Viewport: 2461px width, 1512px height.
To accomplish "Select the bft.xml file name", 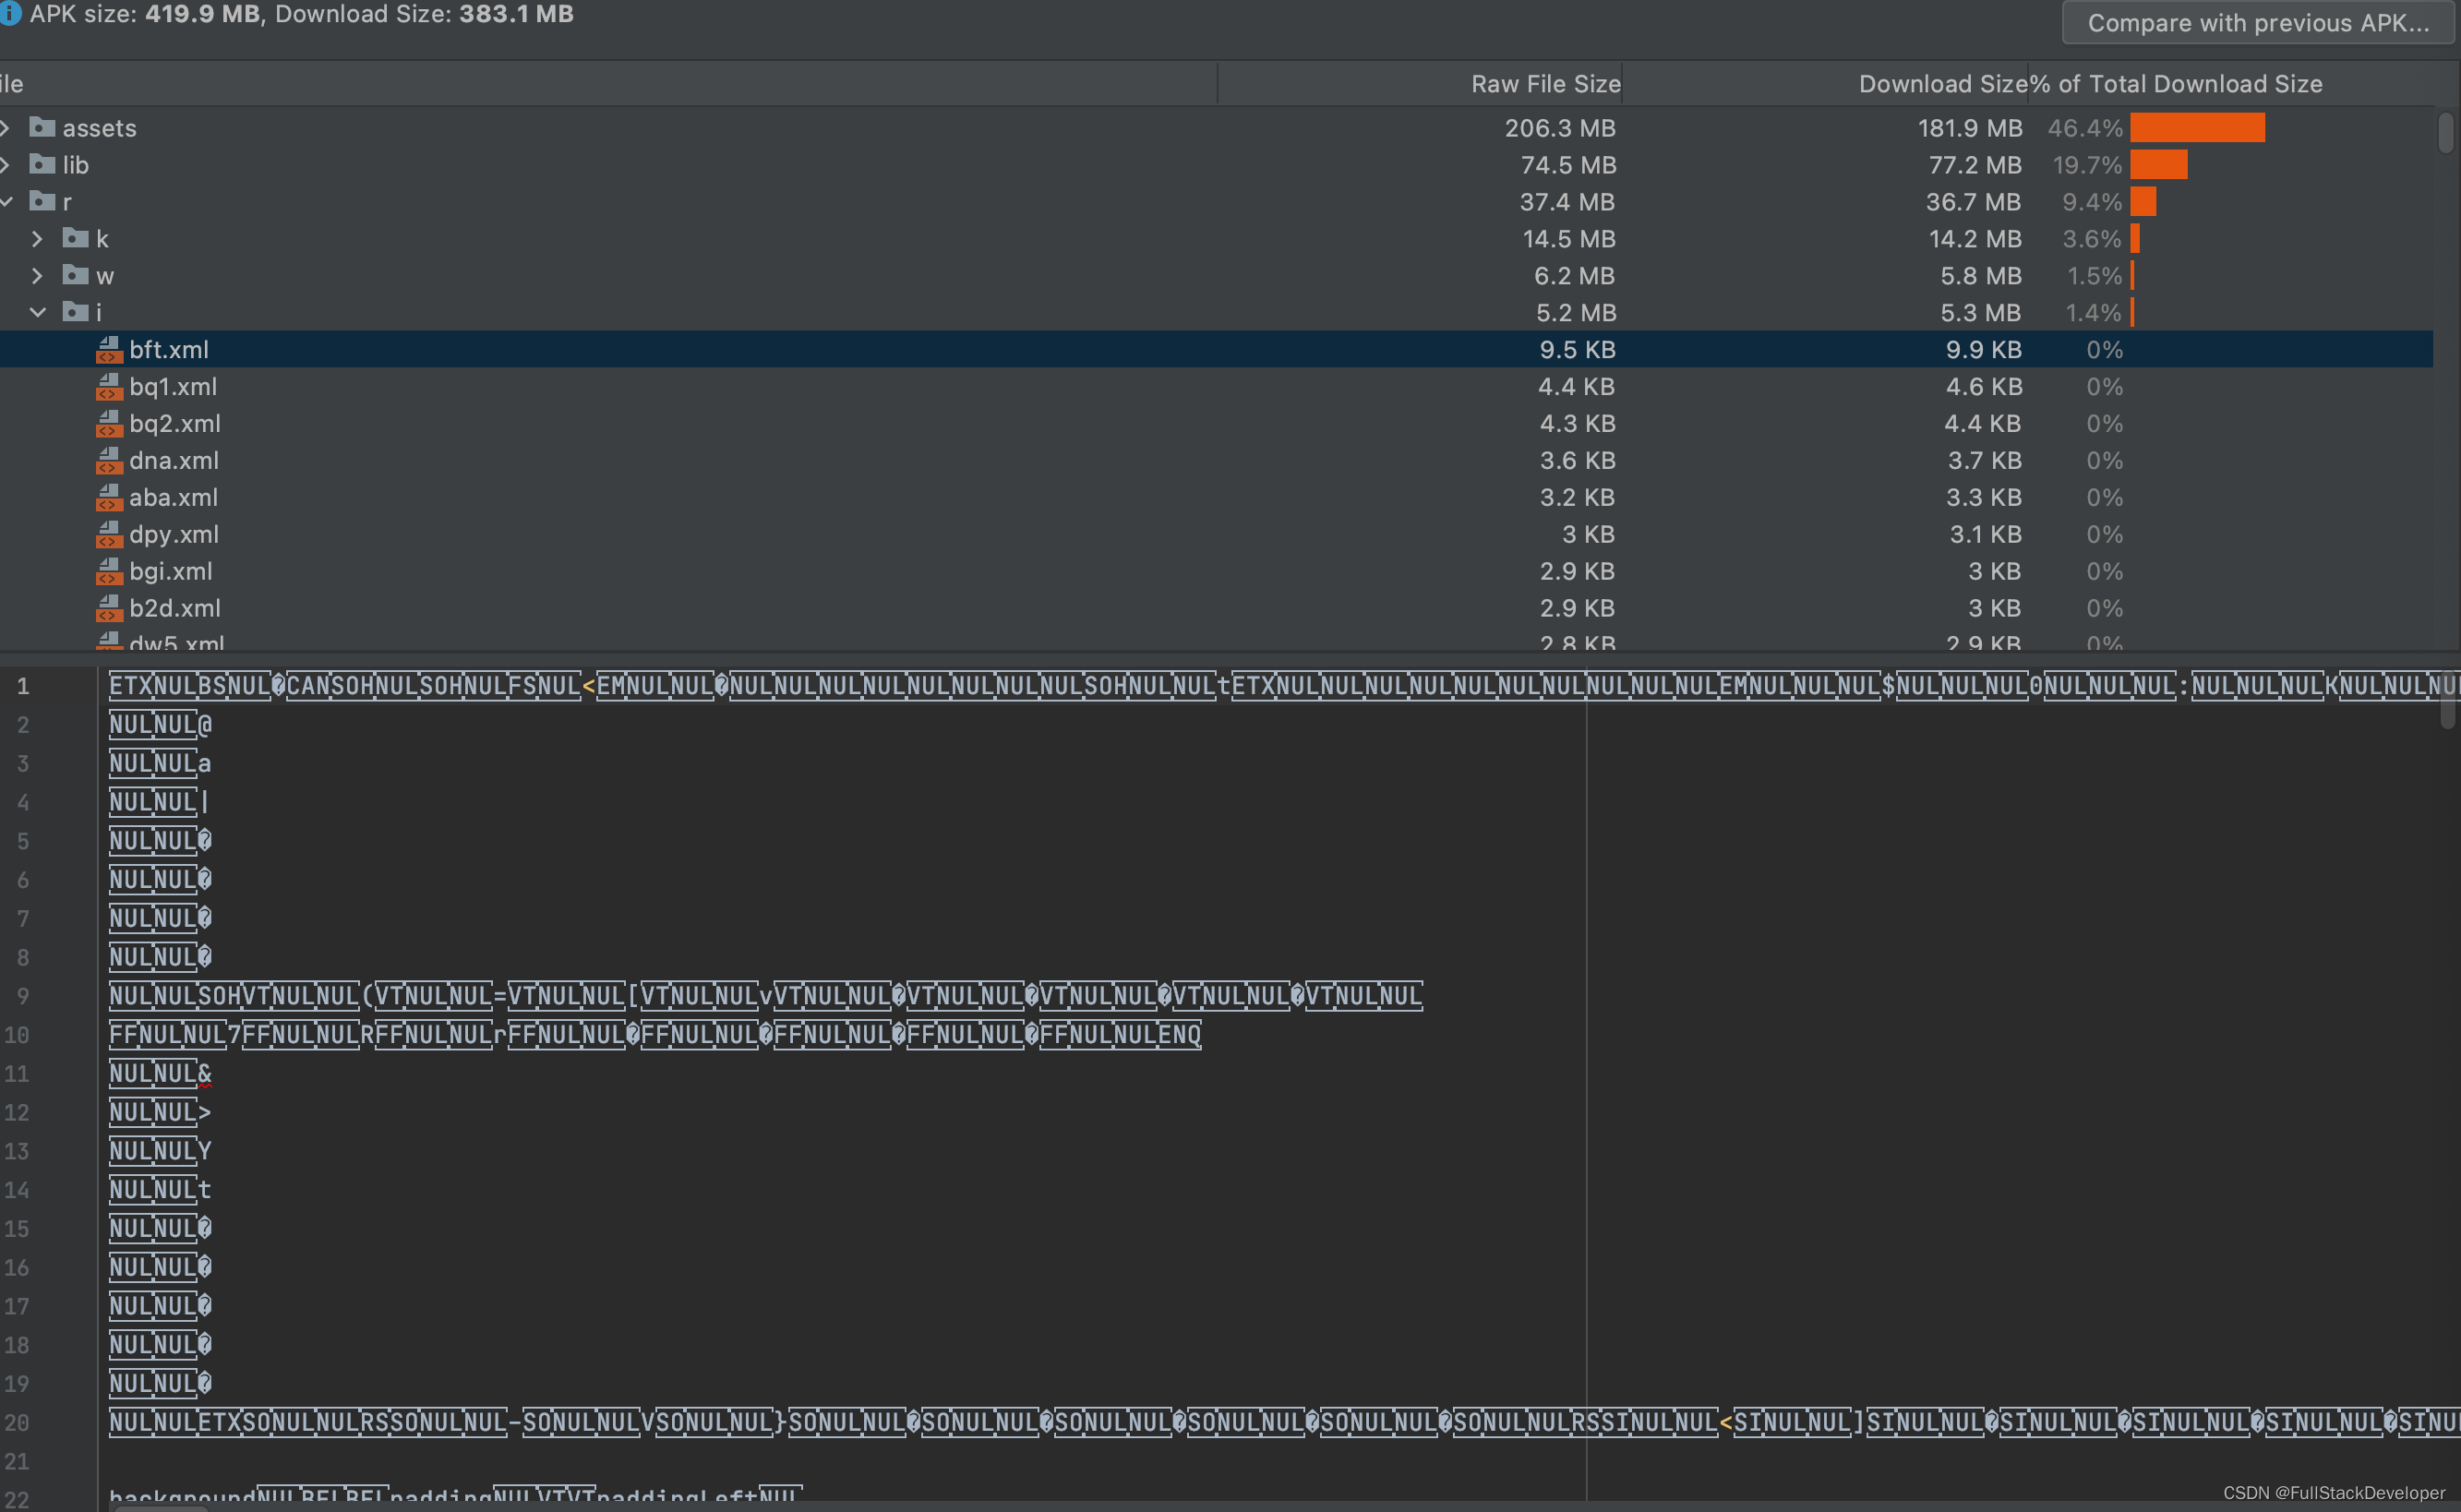I will point(169,350).
